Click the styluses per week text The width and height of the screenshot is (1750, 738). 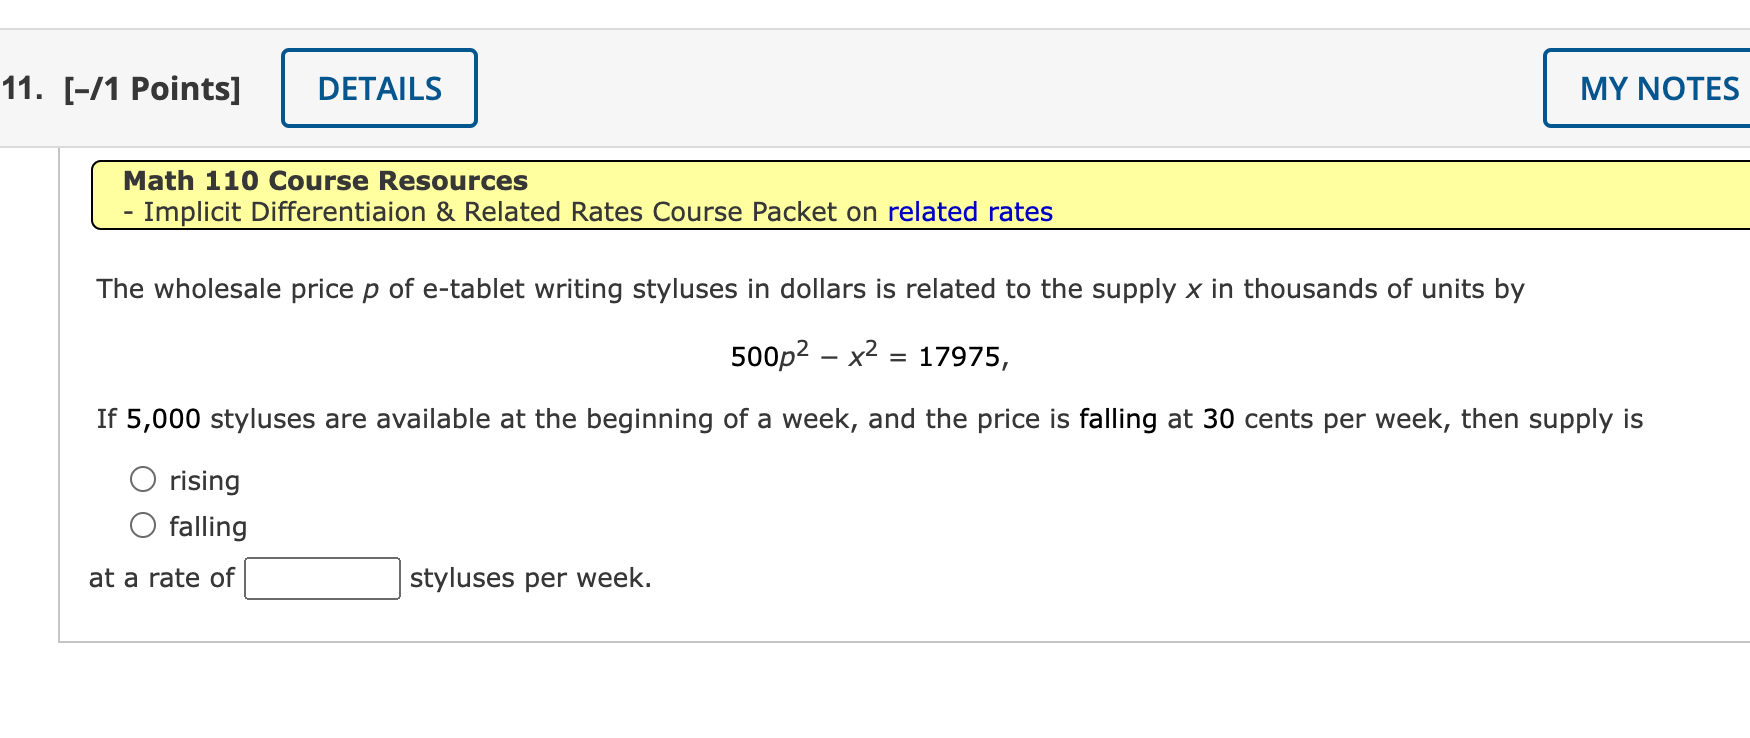527,577
